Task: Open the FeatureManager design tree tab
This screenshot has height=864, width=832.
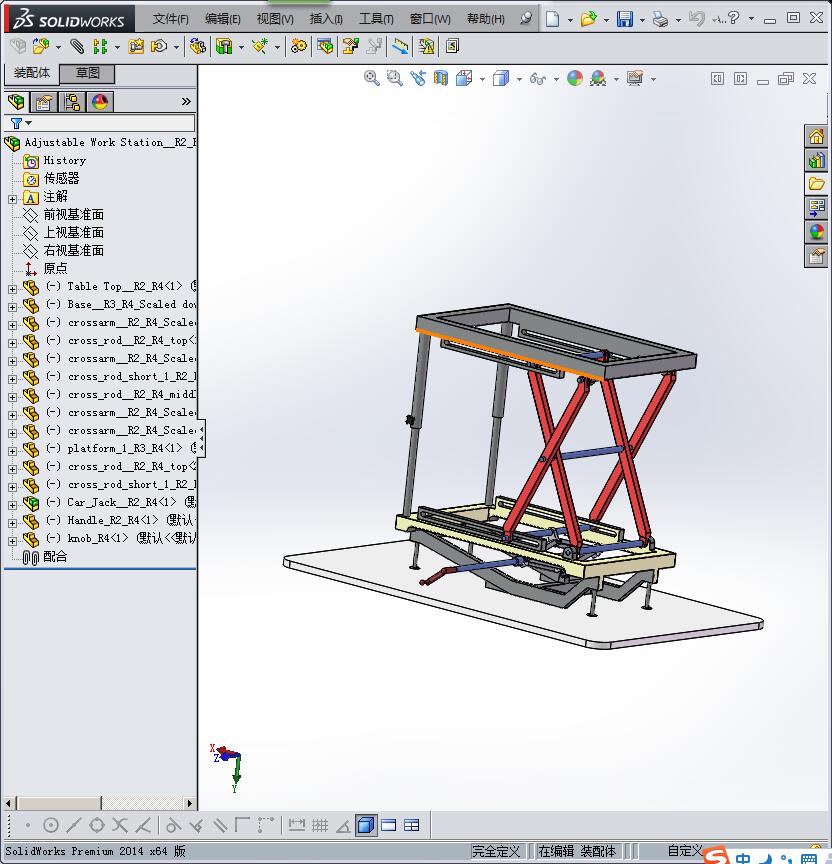Action: [x=17, y=102]
